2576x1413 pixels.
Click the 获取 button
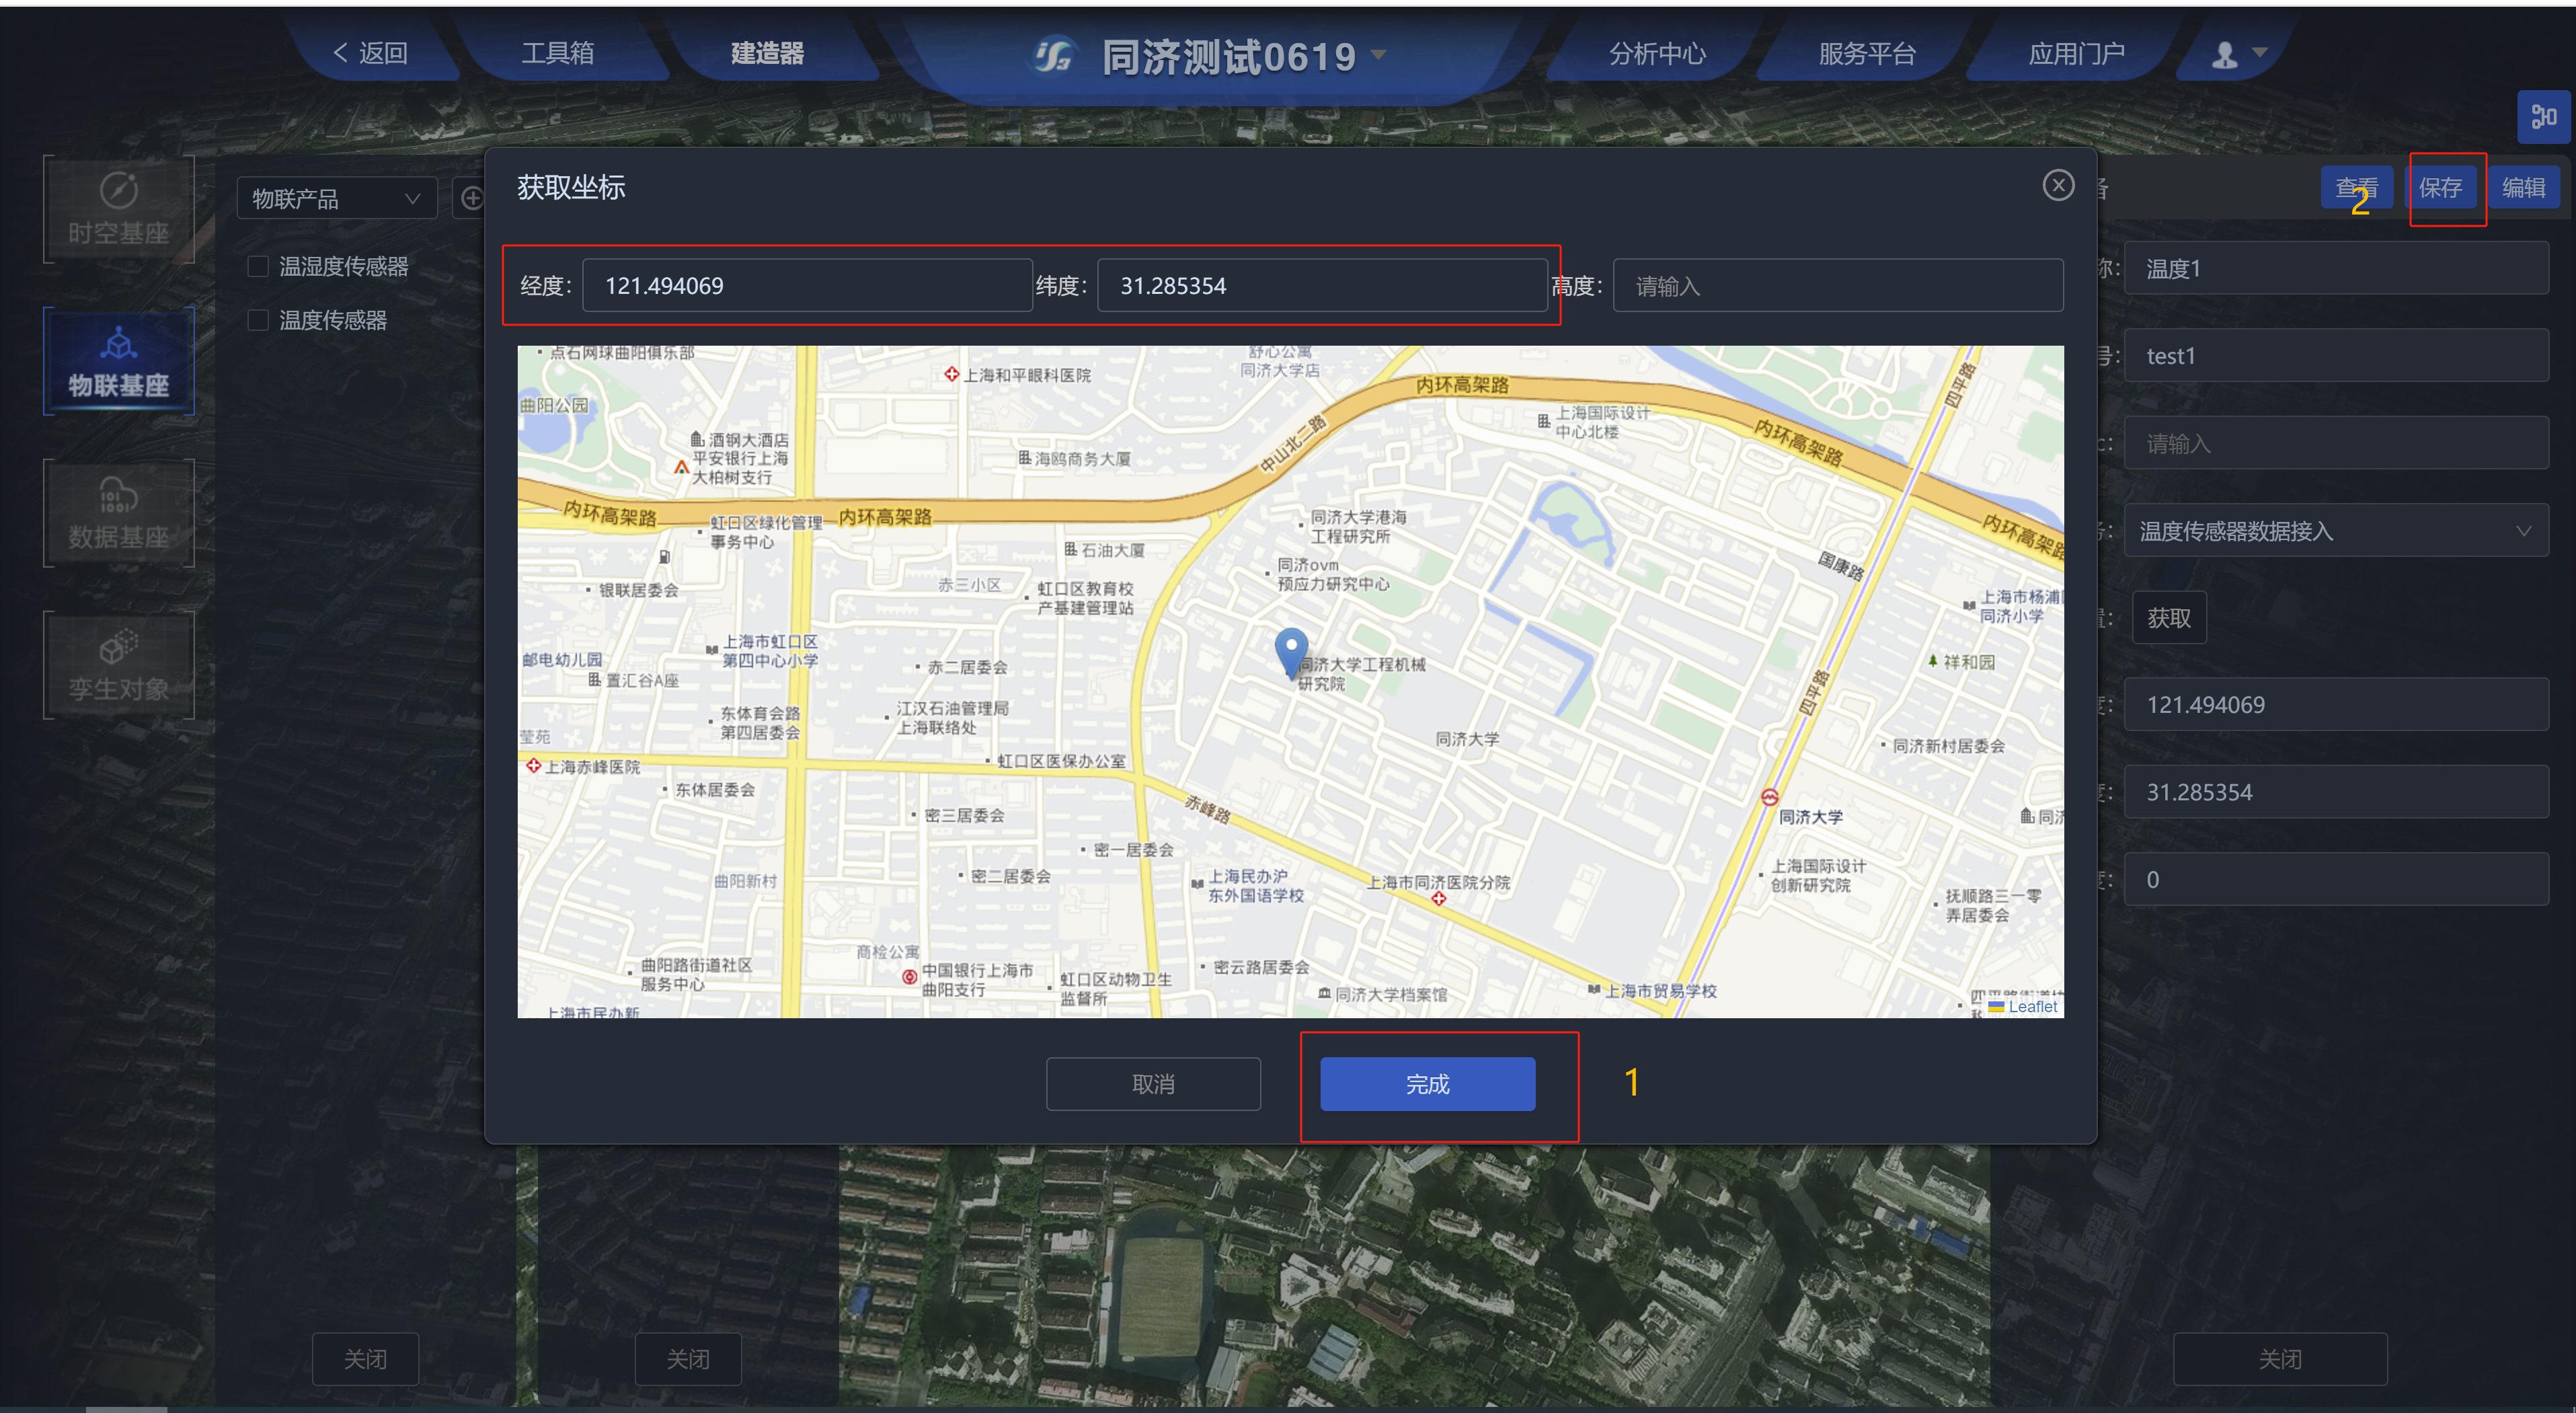tap(2168, 617)
